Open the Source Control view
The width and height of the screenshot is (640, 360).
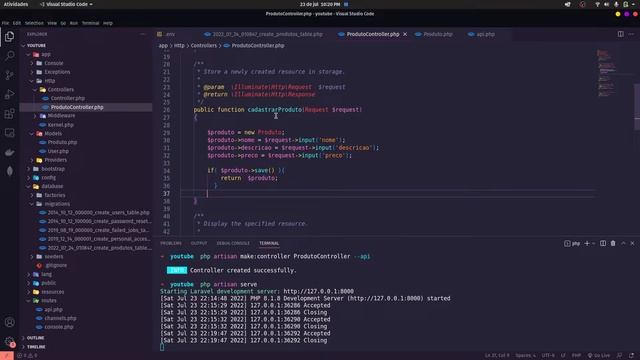point(9,75)
